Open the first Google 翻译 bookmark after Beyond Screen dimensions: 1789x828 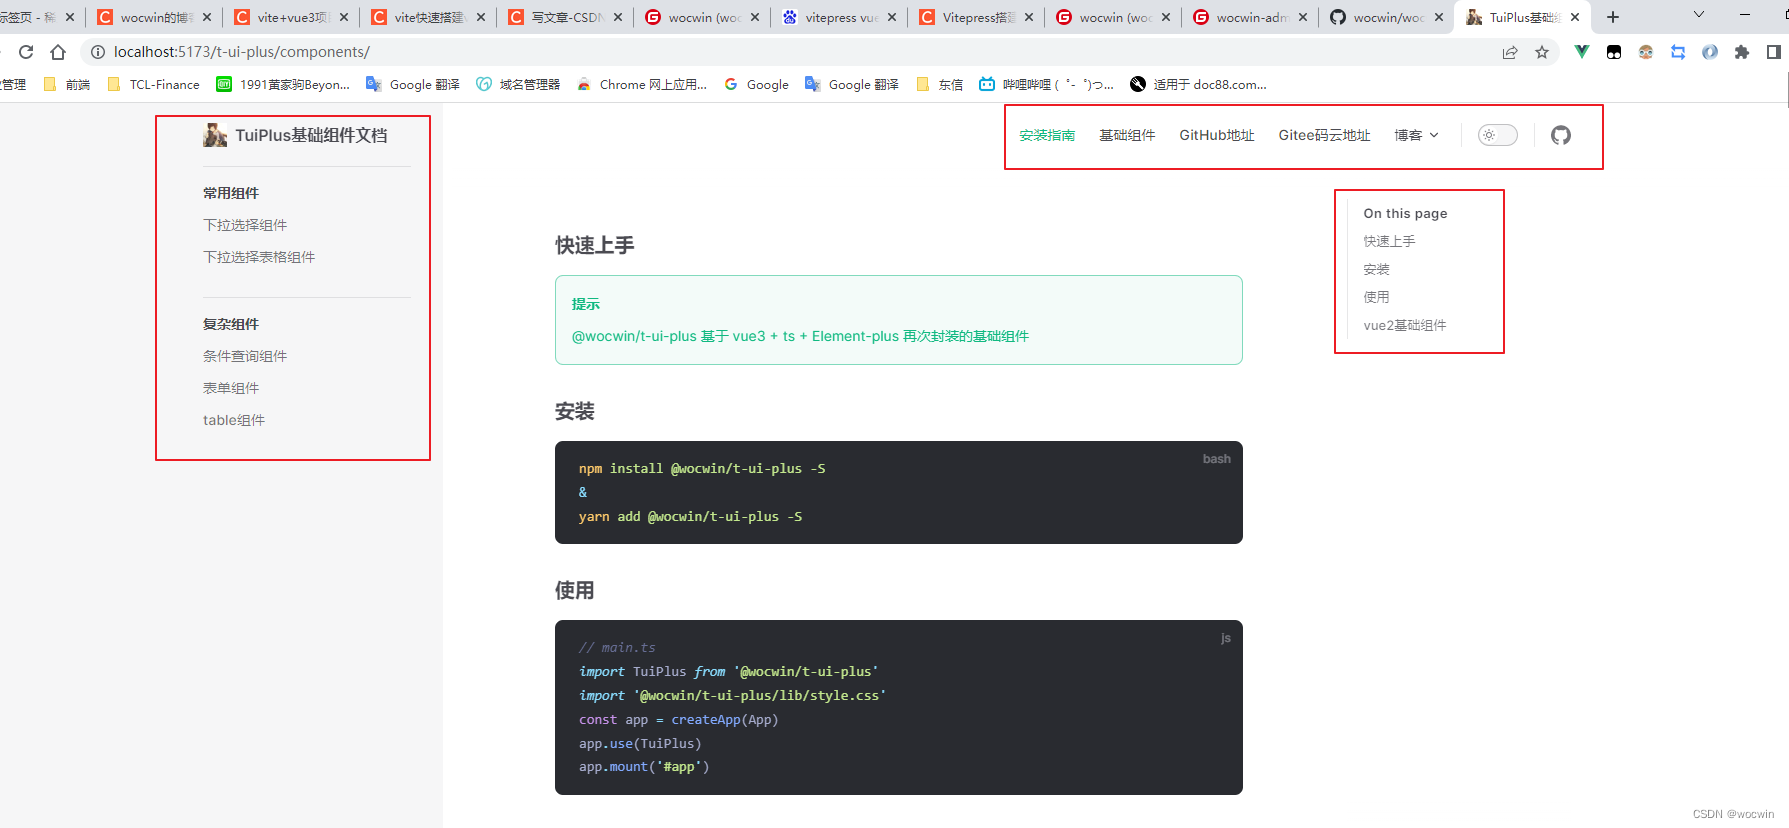pos(413,85)
